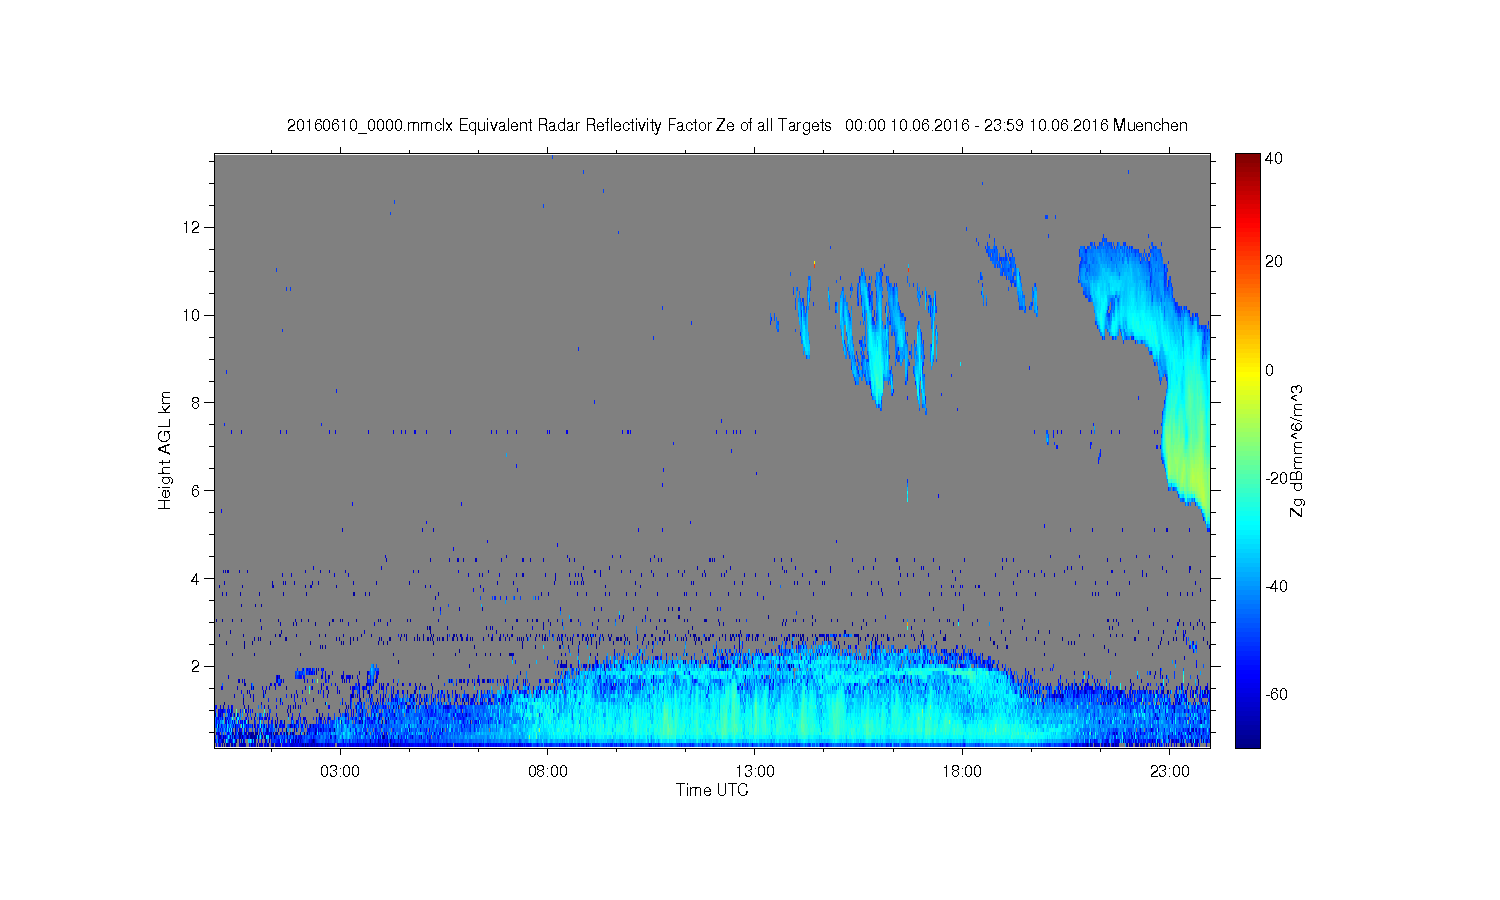Click the 03:00 time tick label

coord(340,772)
